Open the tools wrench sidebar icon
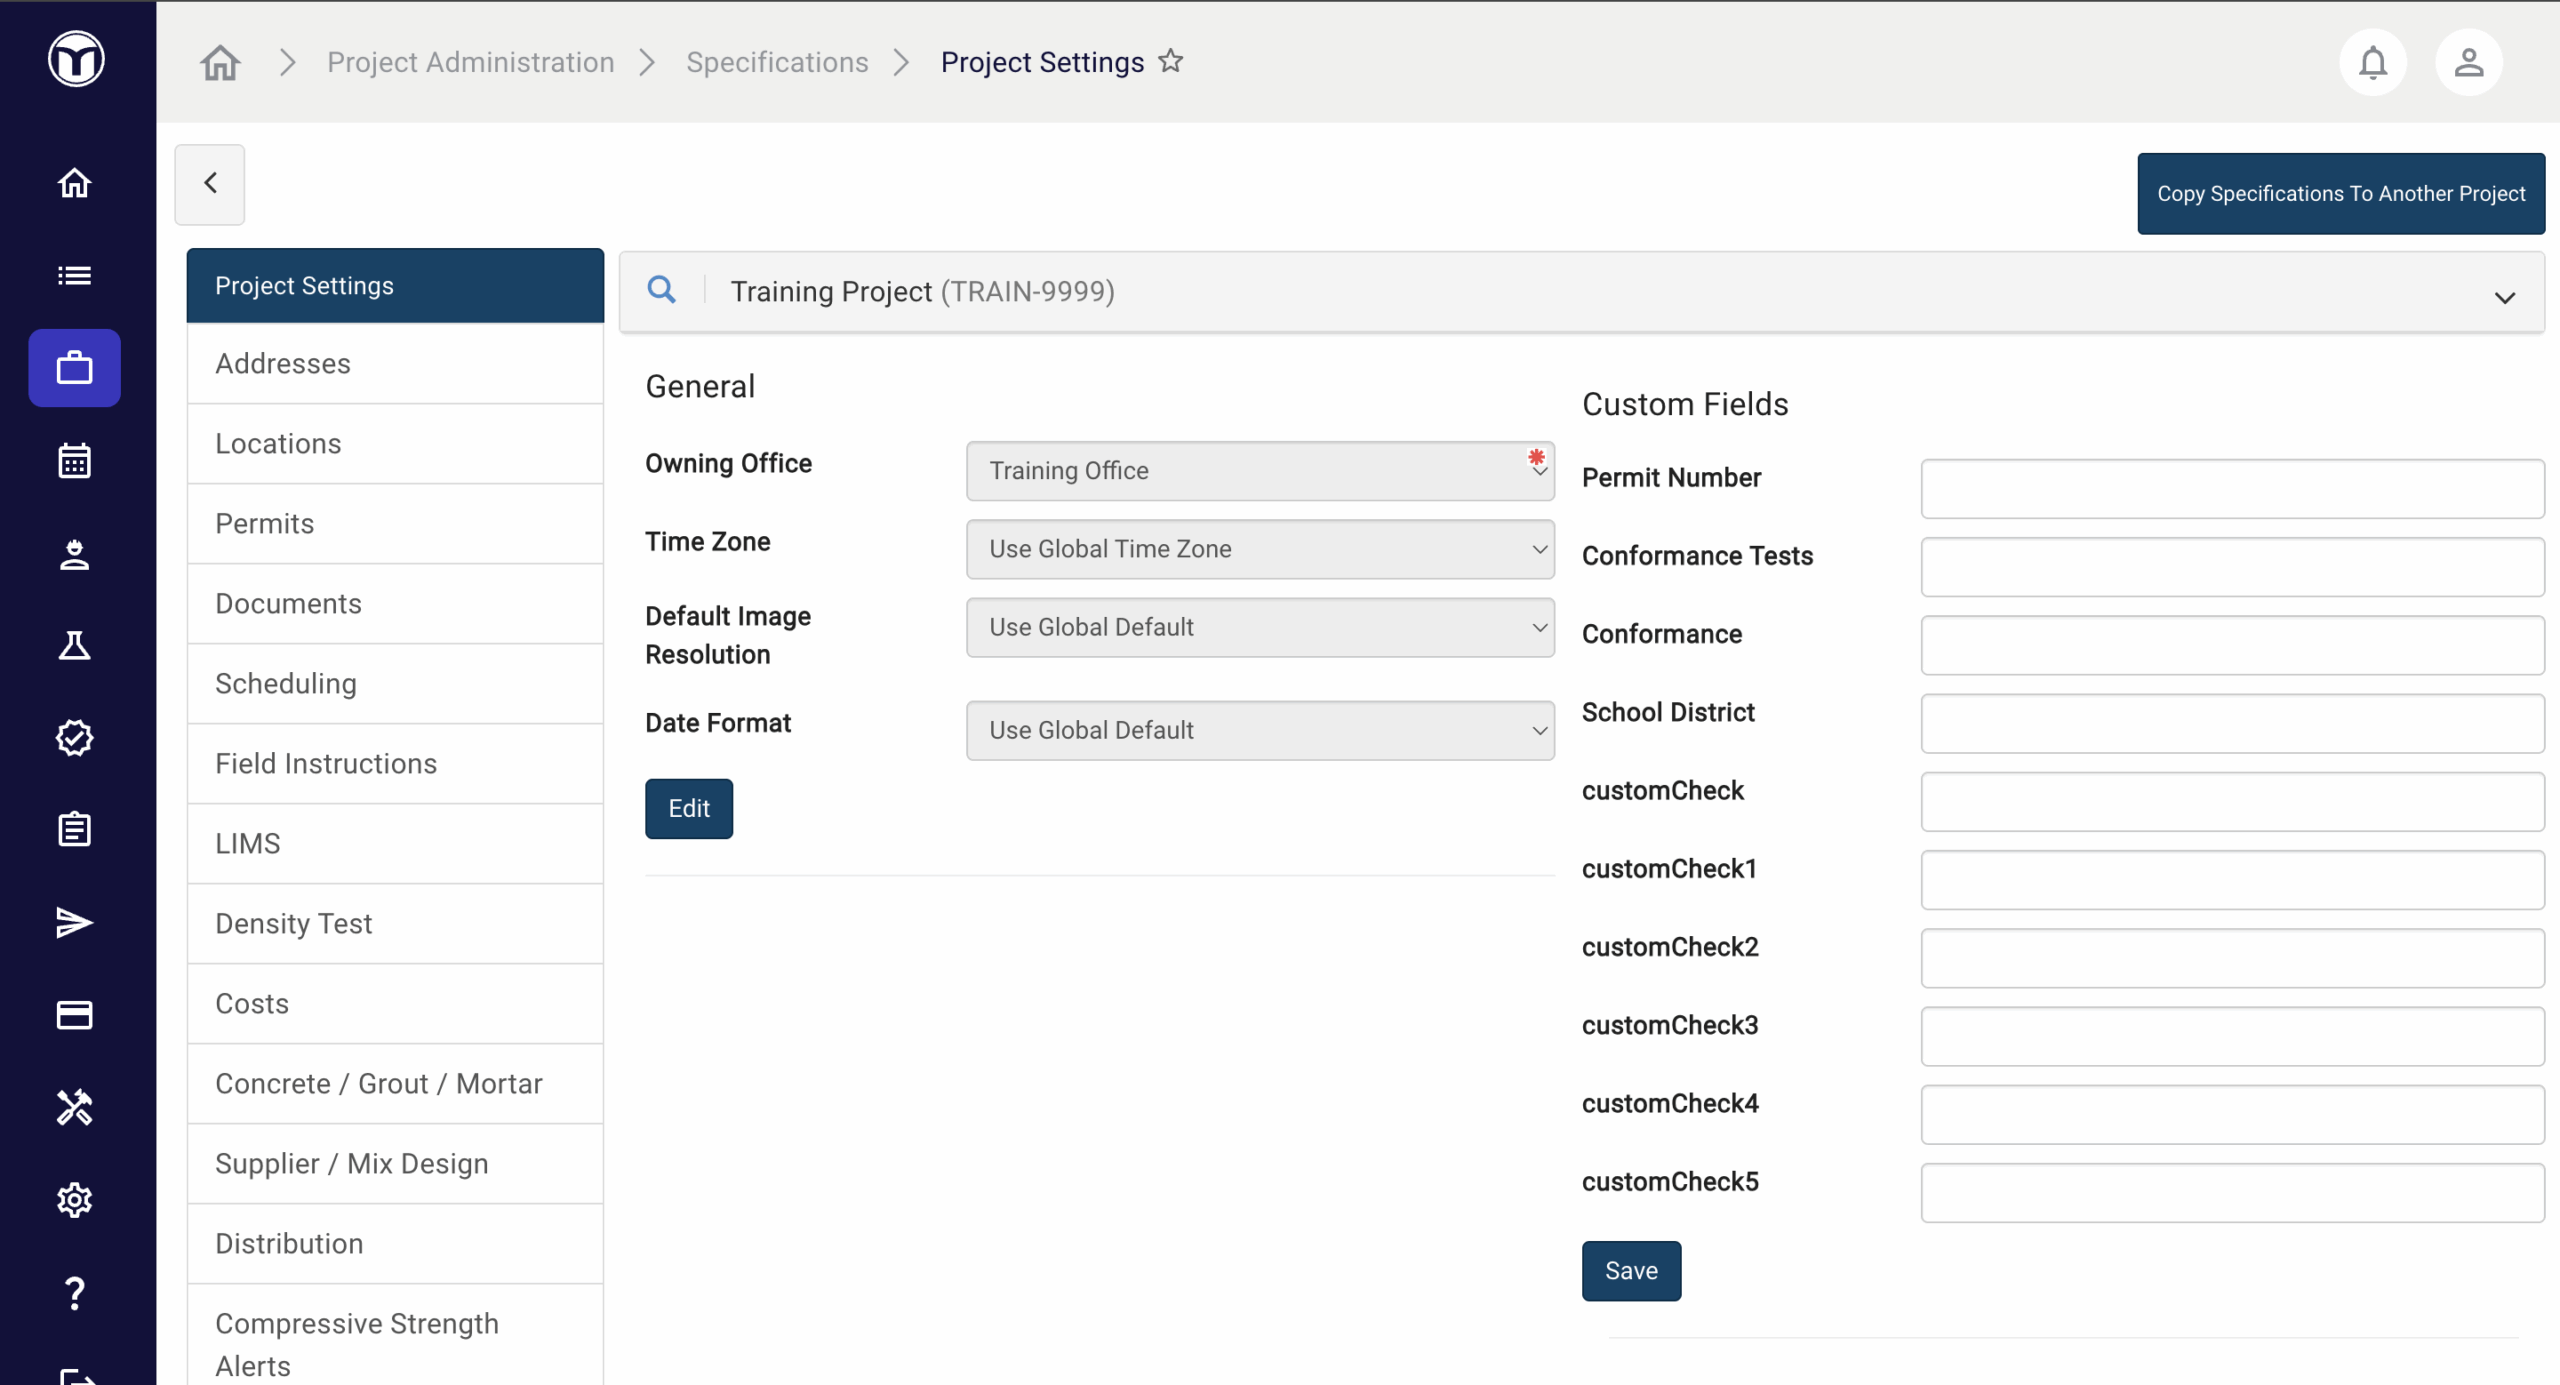2560x1385 pixels. click(x=74, y=1107)
